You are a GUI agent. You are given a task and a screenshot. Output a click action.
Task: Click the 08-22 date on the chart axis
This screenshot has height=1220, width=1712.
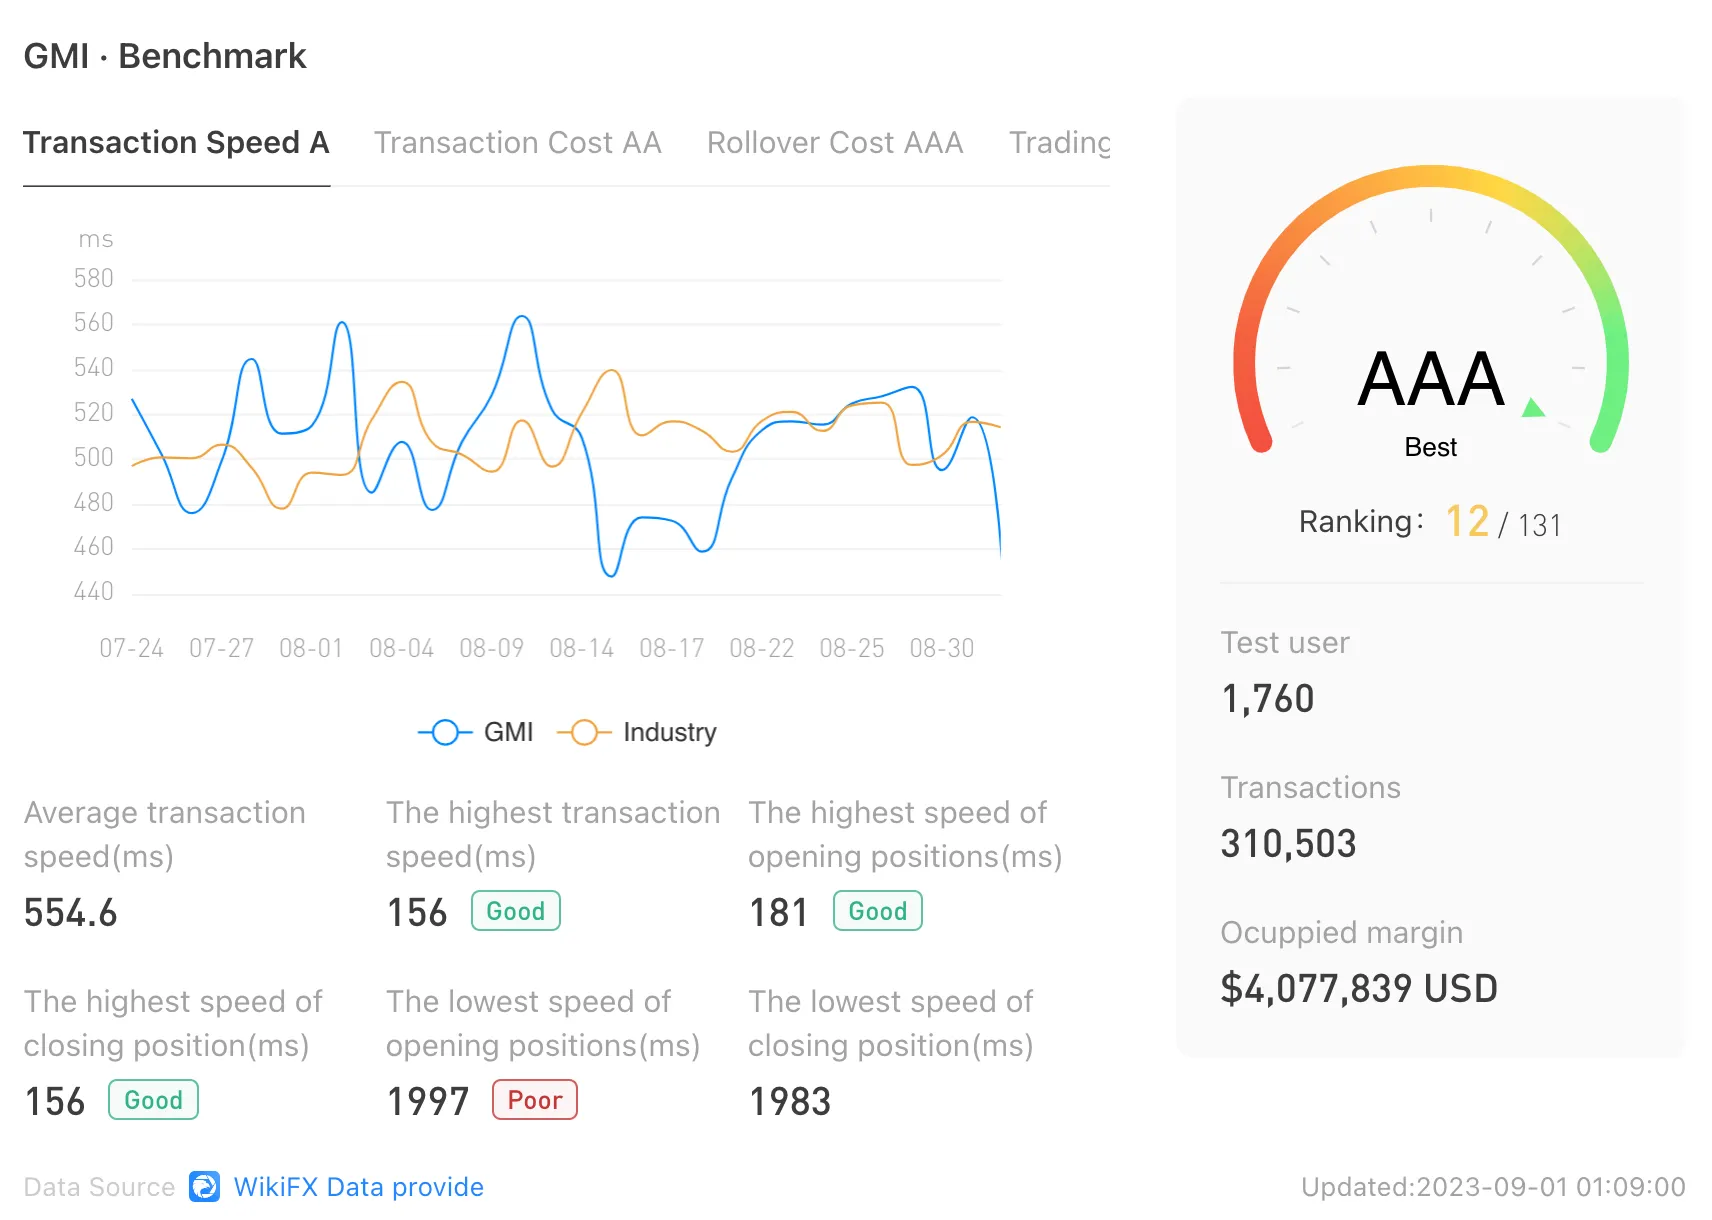coord(762,649)
